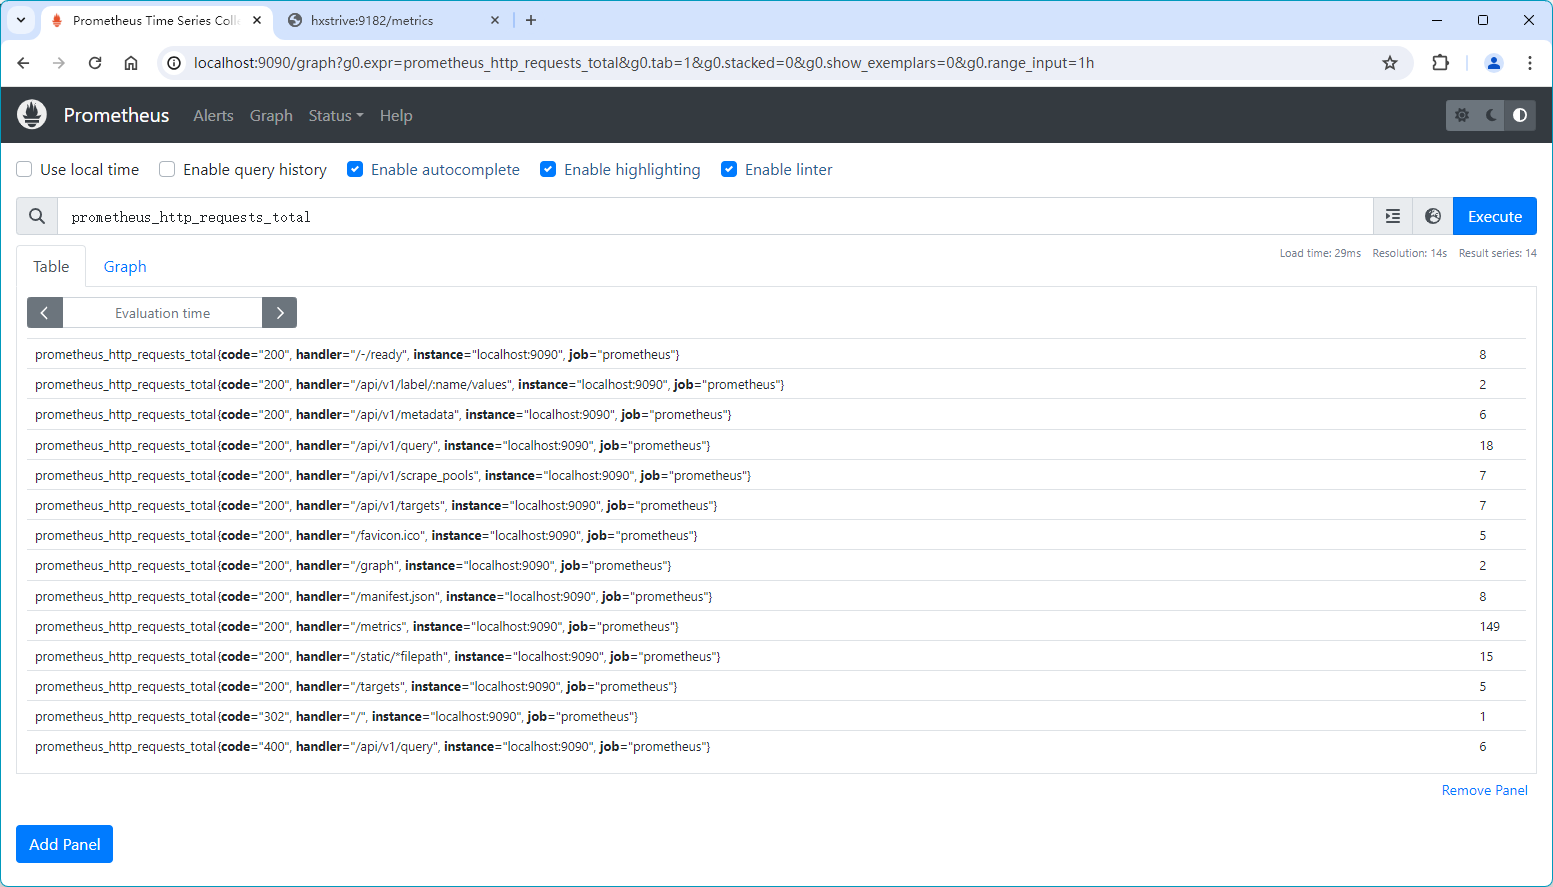
Task: Select the auto contrast theme icon
Action: [1520, 115]
